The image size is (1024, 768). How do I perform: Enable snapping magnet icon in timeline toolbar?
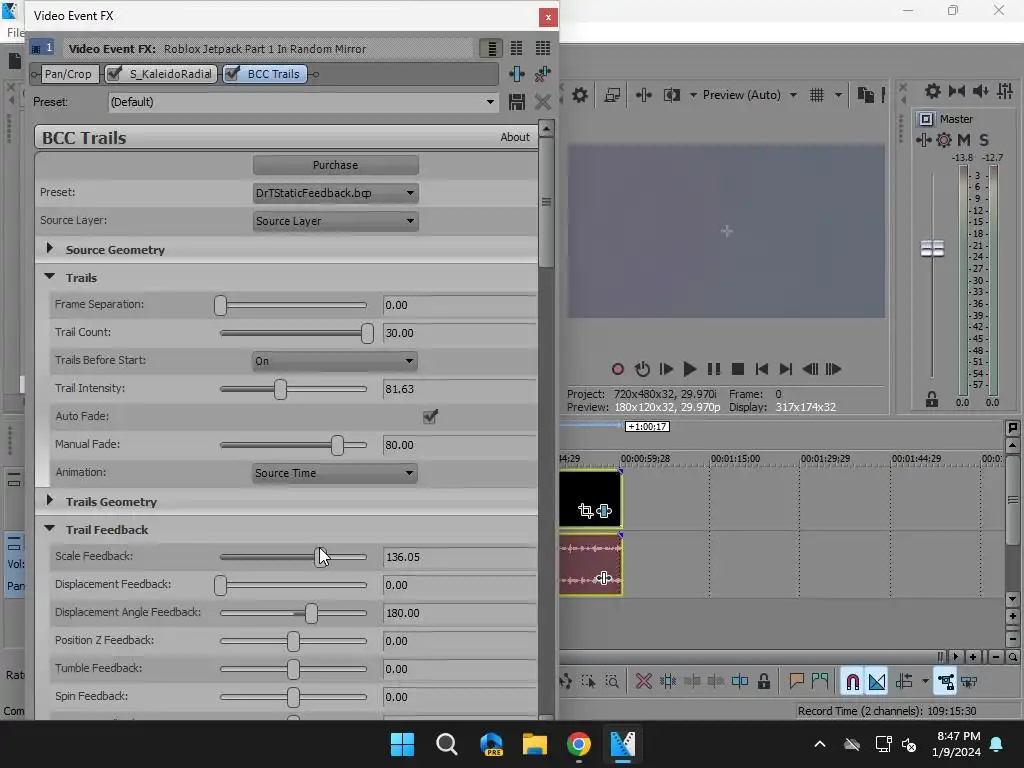(x=852, y=682)
